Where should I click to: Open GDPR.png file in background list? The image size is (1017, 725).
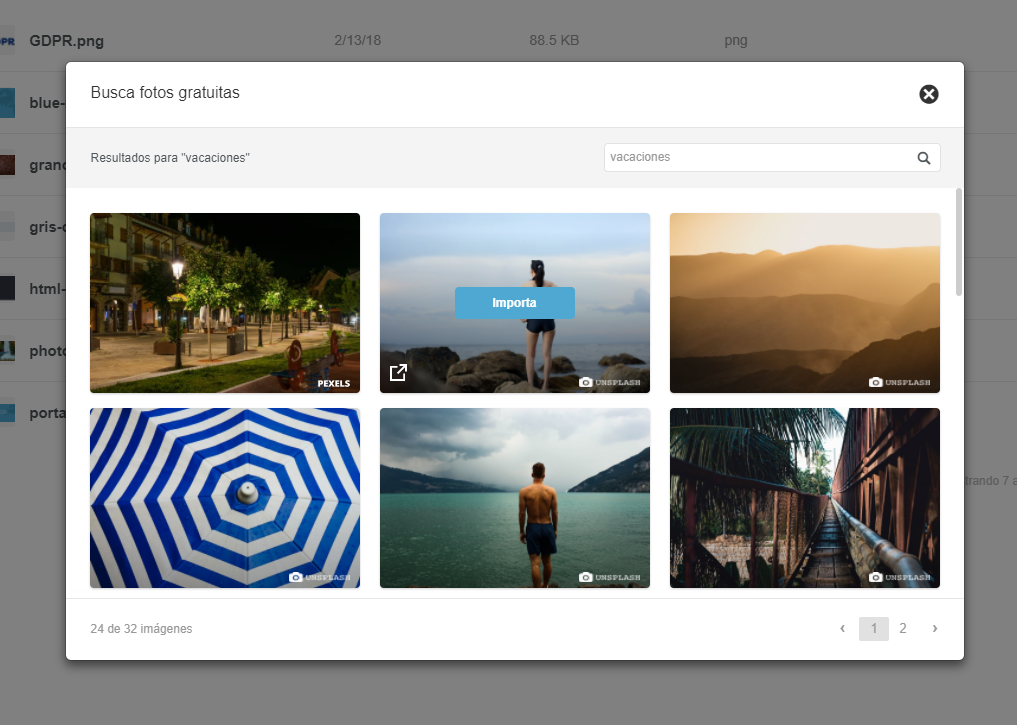click(x=66, y=41)
